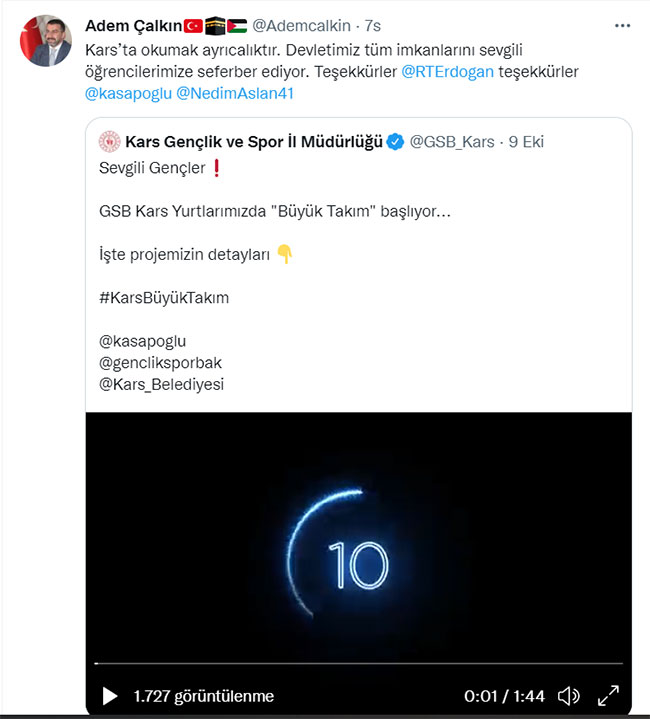Open the quoted tweet's 9 Eki date
This screenshot has height=719, width=650.
point(526,141)
